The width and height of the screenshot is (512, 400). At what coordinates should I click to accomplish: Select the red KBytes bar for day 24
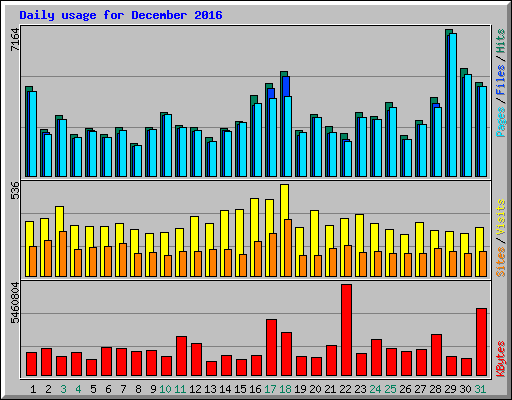tap(376, 358)
